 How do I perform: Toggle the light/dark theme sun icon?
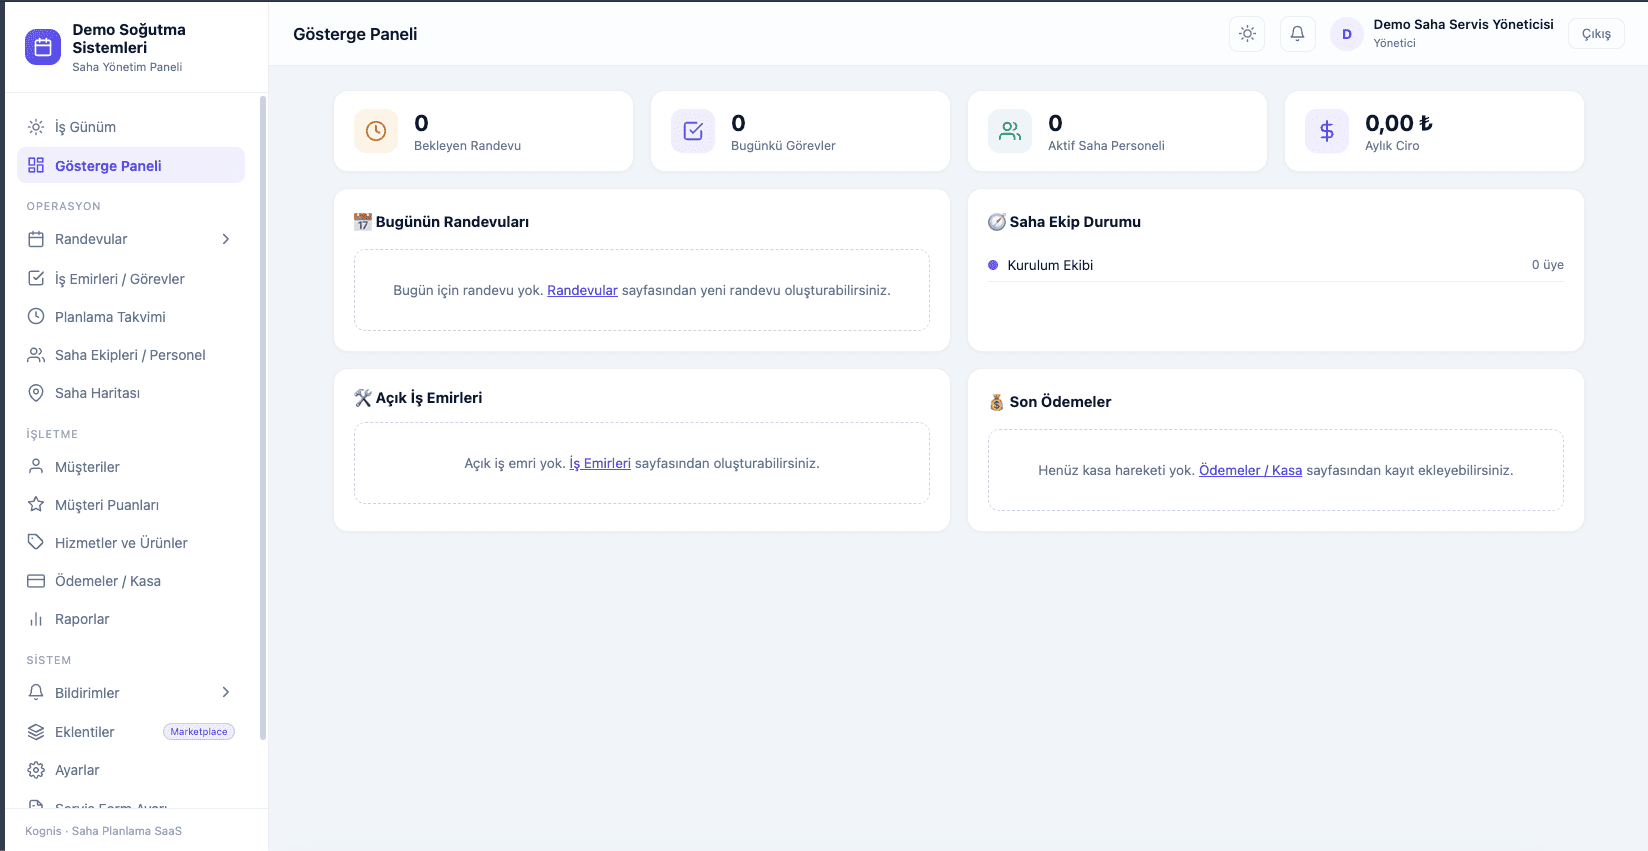[1247, 34]
